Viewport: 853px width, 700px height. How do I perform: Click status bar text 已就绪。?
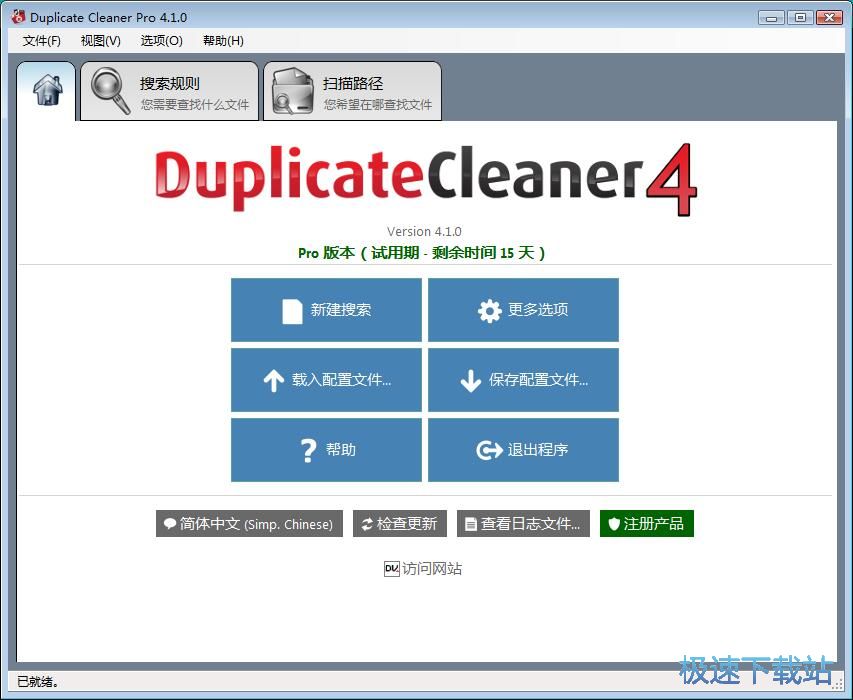(38, 682)
